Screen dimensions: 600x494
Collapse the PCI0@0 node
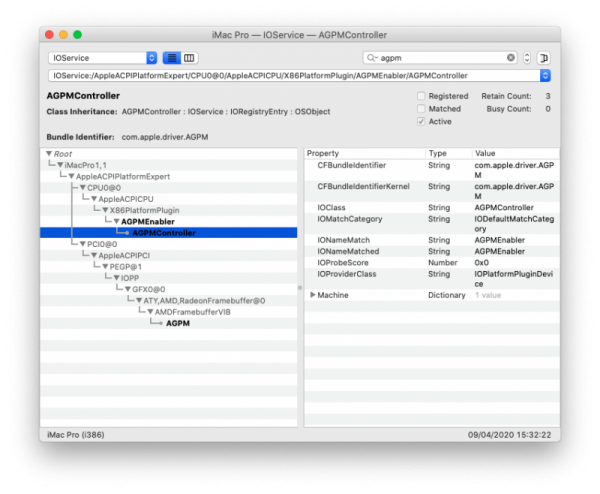click(83, 244)
